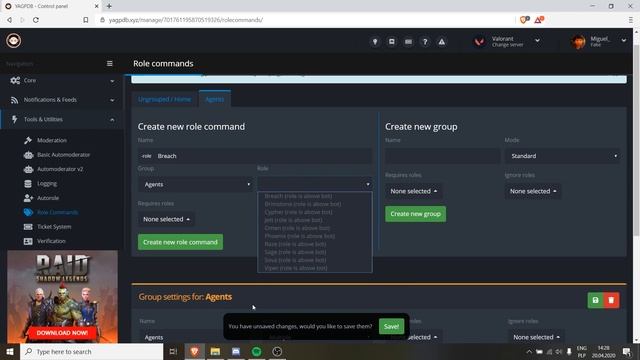The height and width of the screenshot is (360, 640).
Task: Click RAID Download Now ad button
Action: (62, 333)
